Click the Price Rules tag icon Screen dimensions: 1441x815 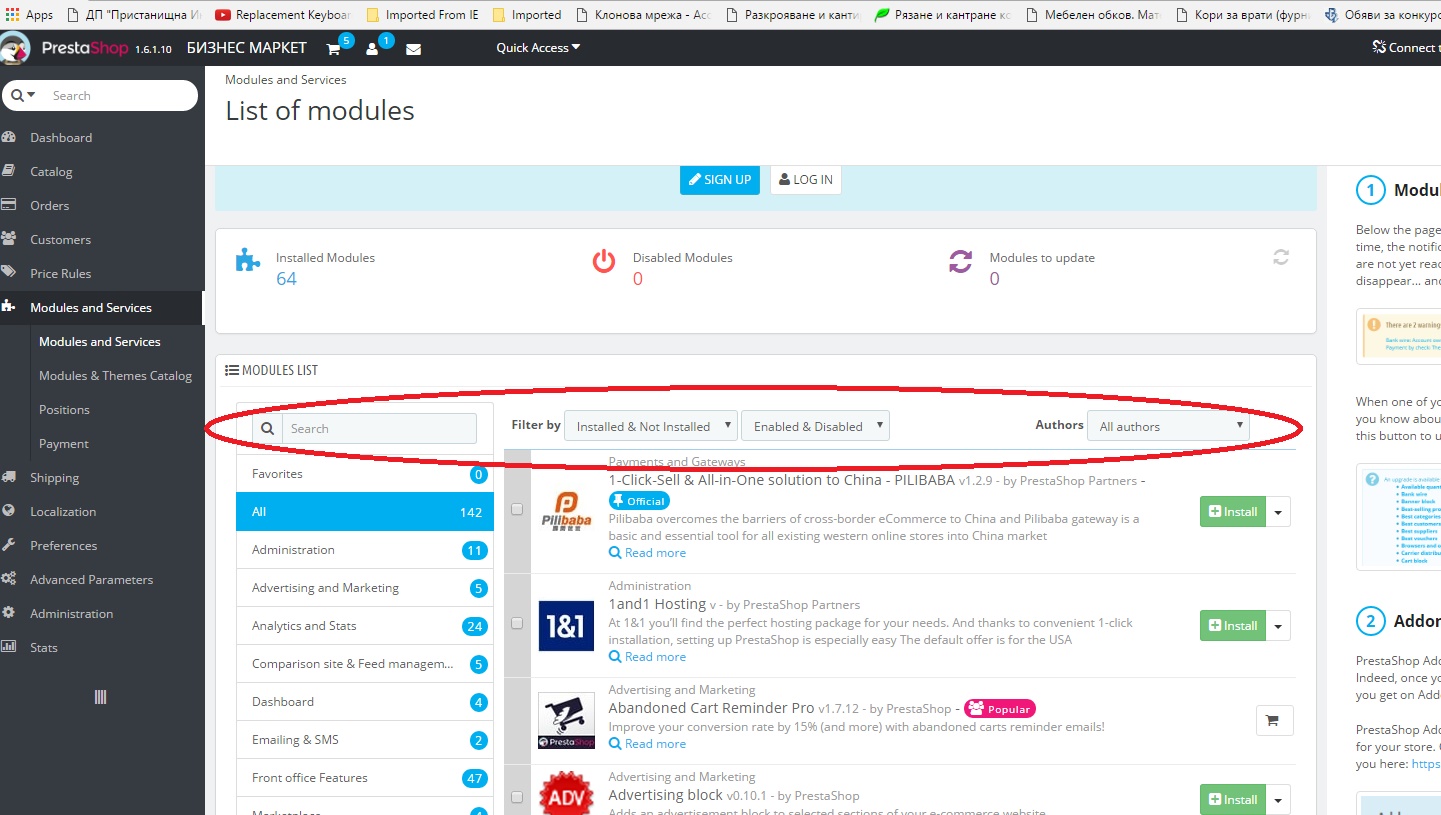pyautogui.click(x=9, y=273)
